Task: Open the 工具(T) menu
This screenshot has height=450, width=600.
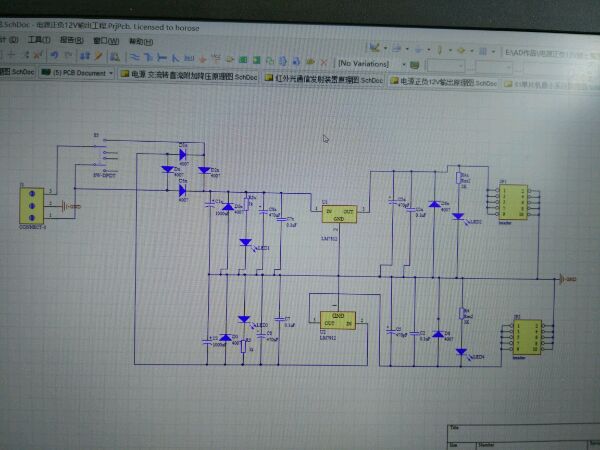Action: (x=39, y=39)
